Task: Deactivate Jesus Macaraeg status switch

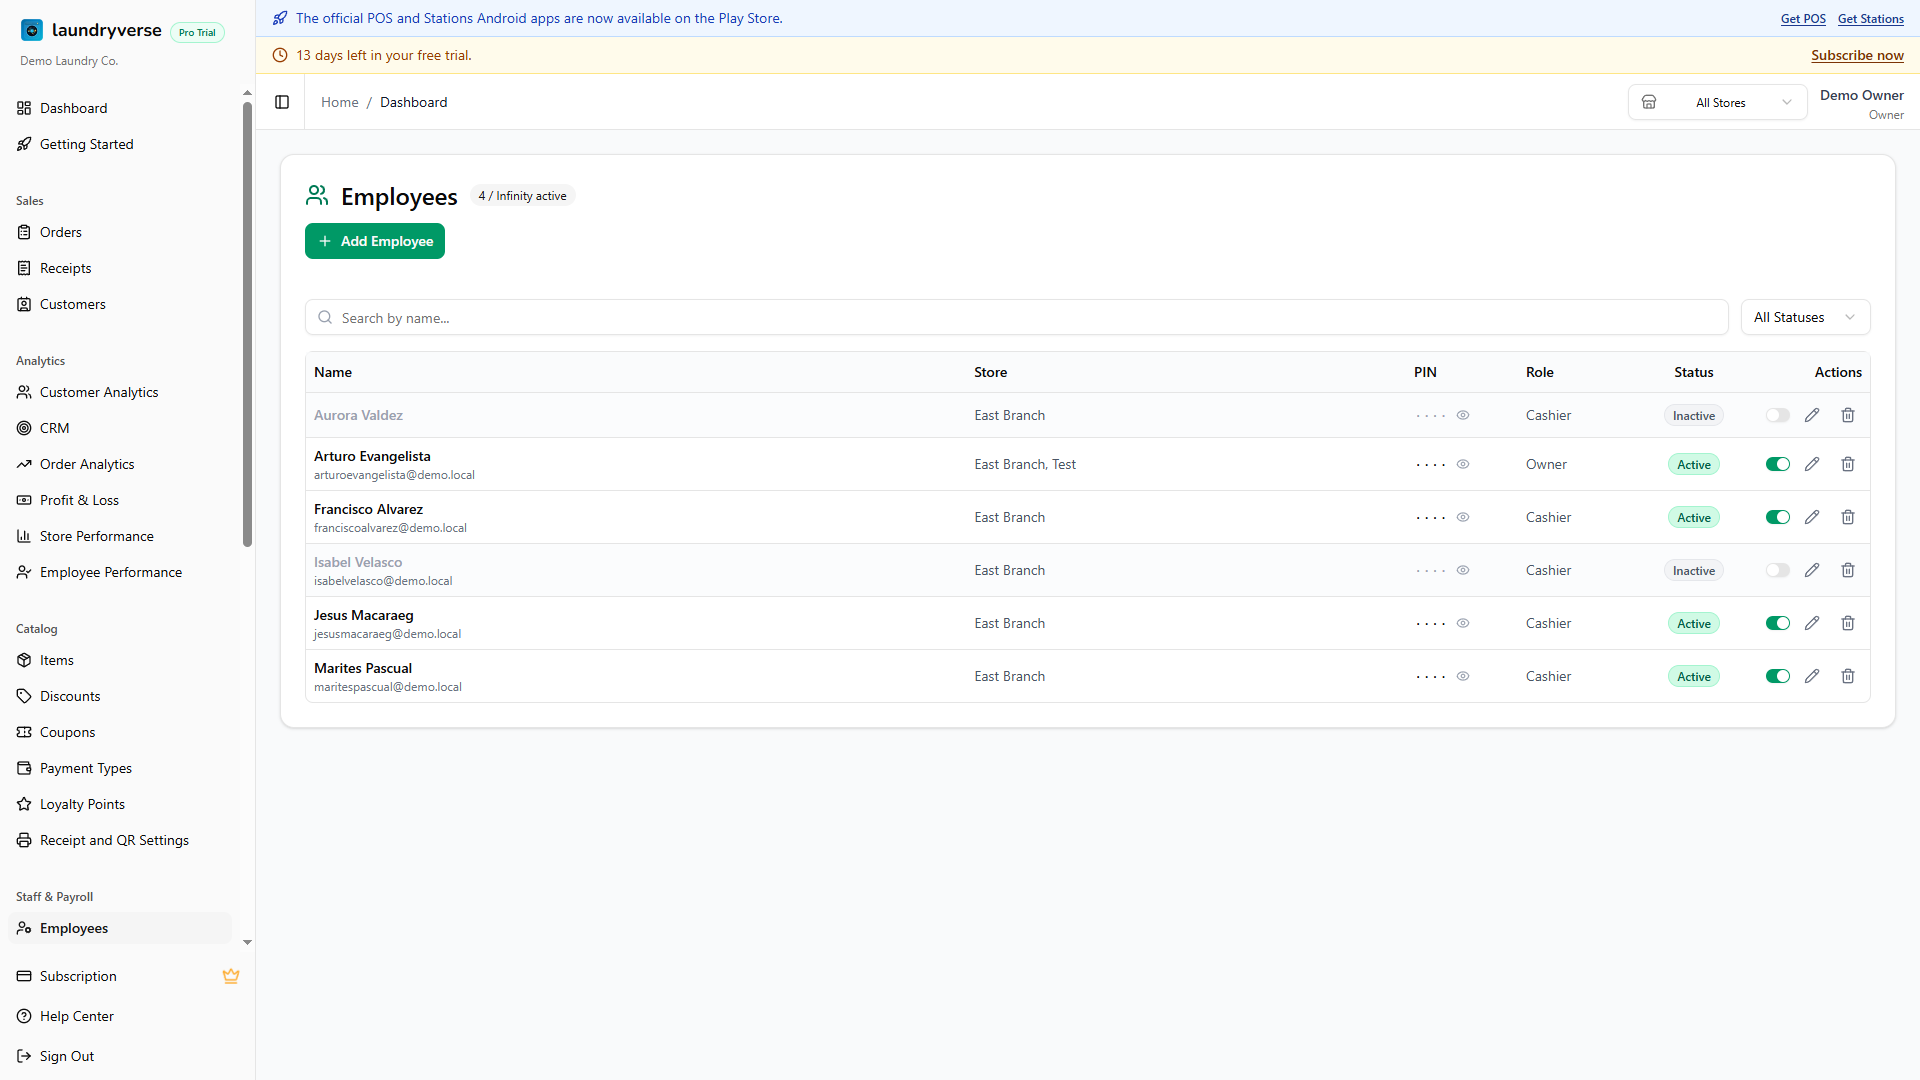Action: click(1777, 623)
